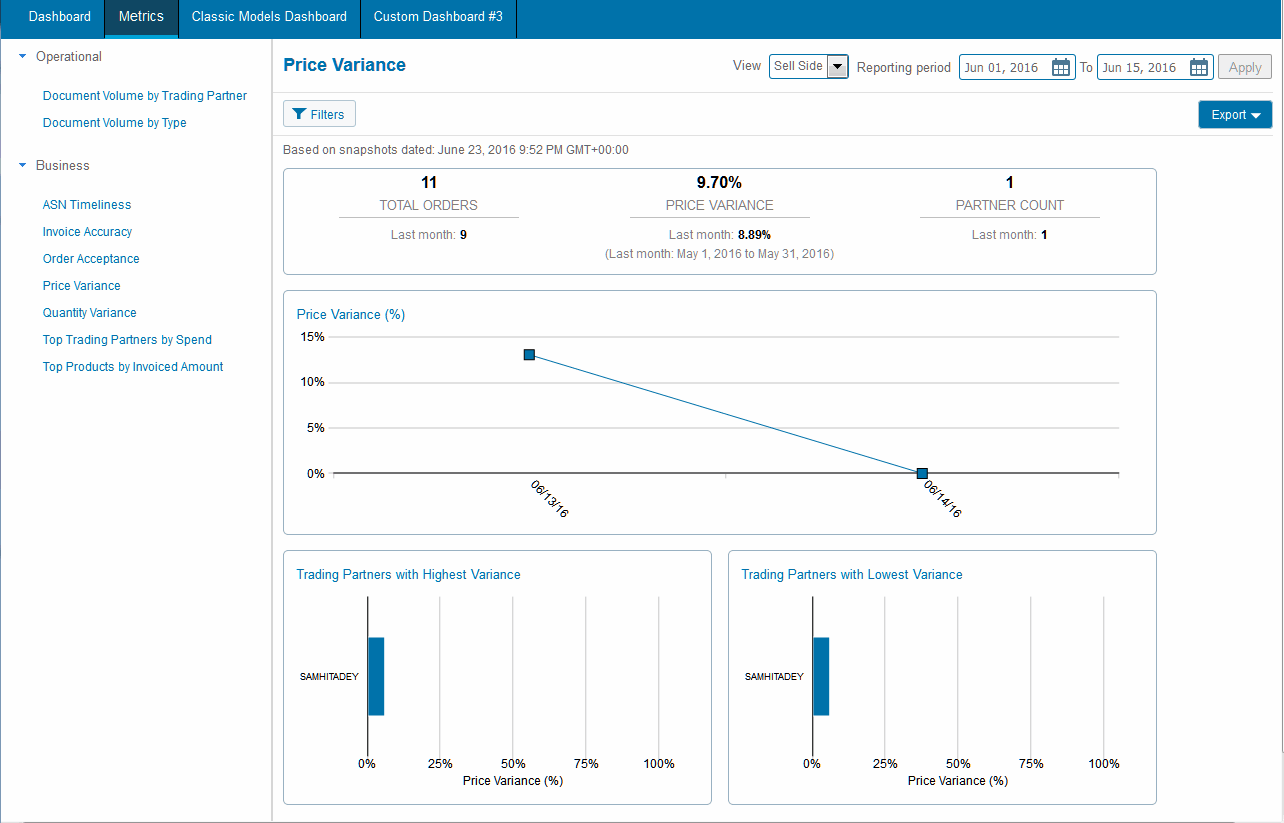Image resolution: width=1284 pixels, height=823 pixels.
Task: Select the Custom Dashboard #3 tab
Action: pos(438,17)
